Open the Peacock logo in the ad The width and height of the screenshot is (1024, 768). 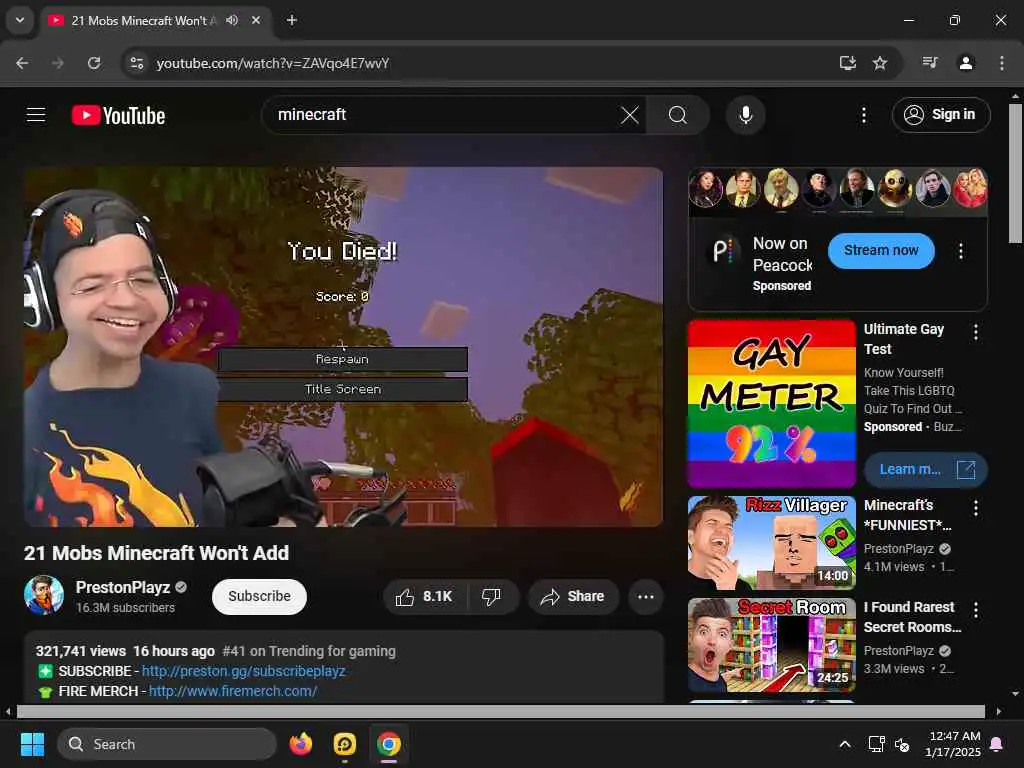click(722, 251)
